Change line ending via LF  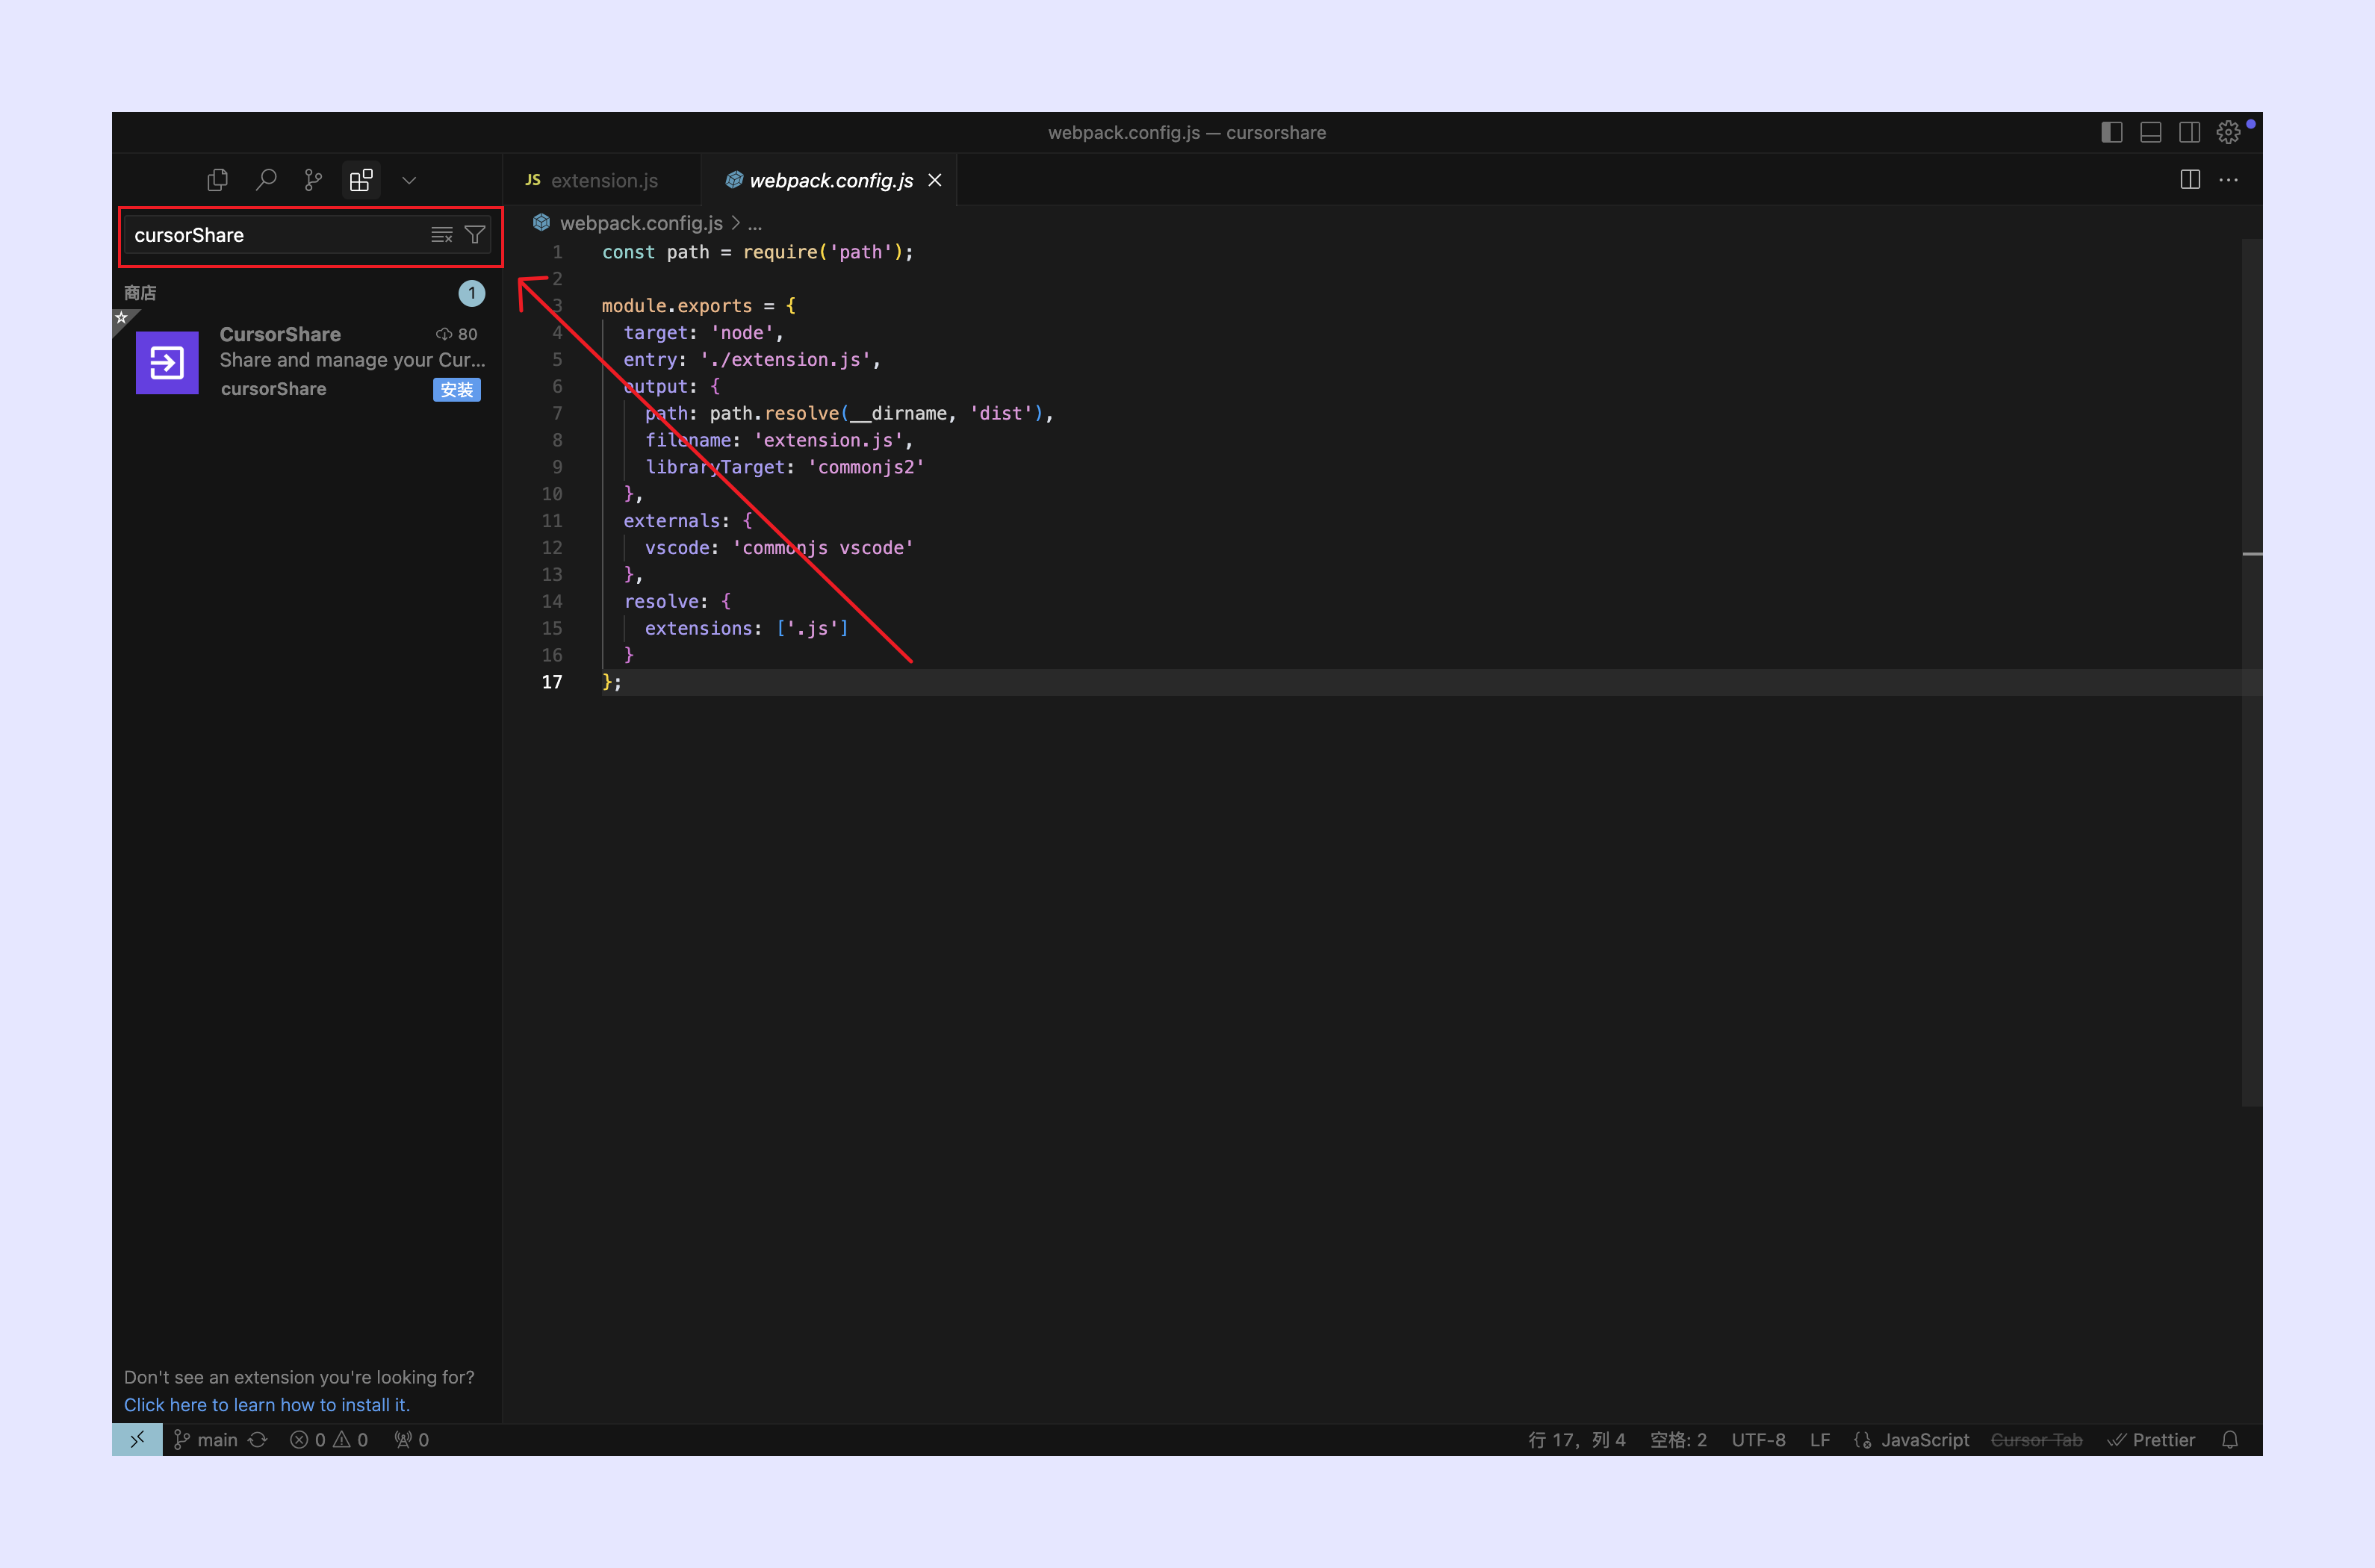(x=1819, y=1440)
